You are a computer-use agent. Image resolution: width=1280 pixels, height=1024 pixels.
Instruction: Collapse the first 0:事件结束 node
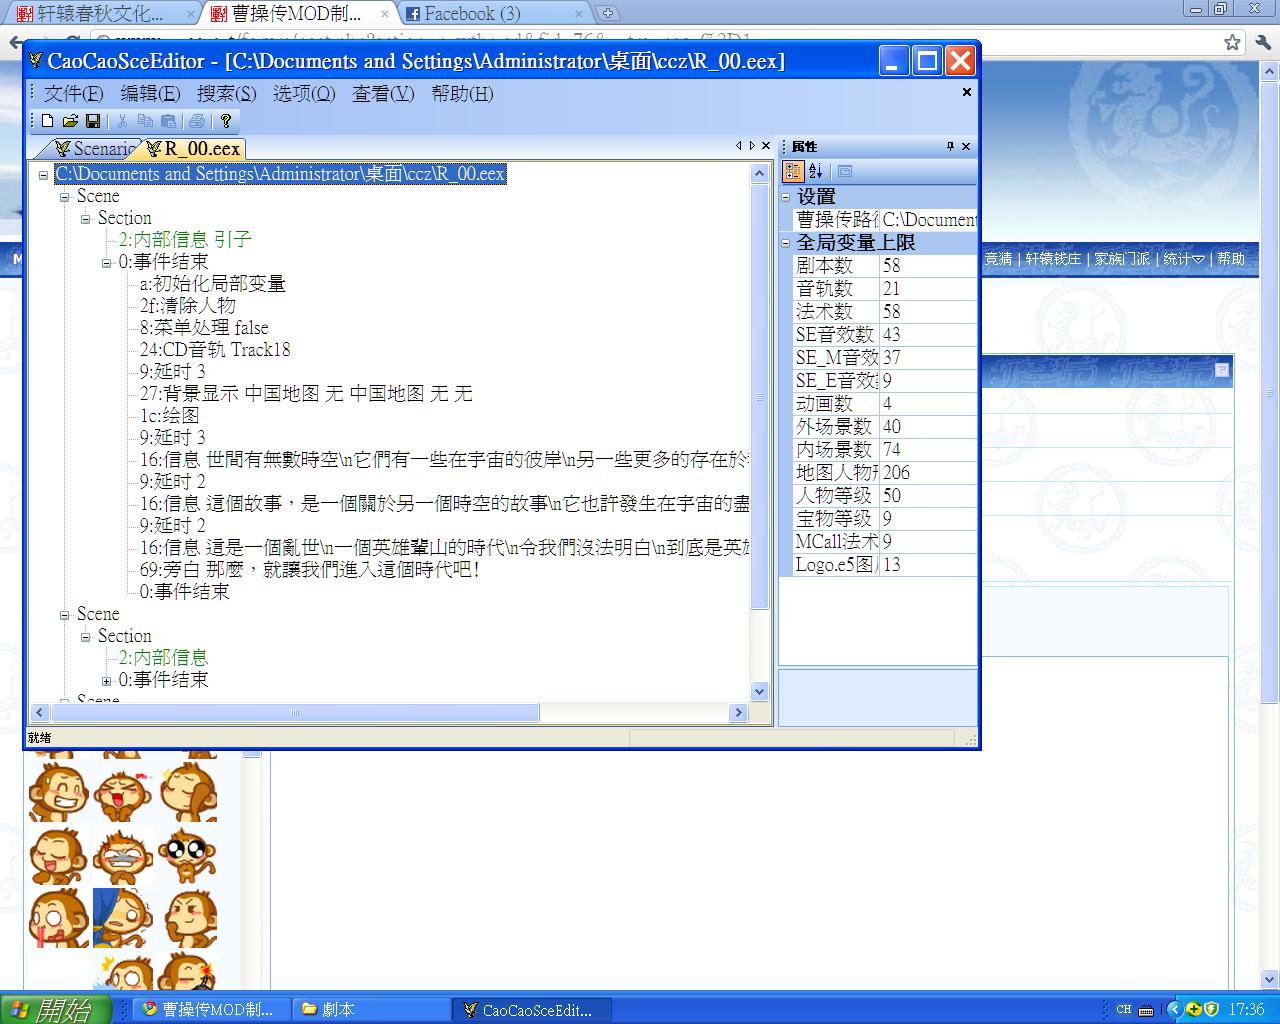coord(106,263)
